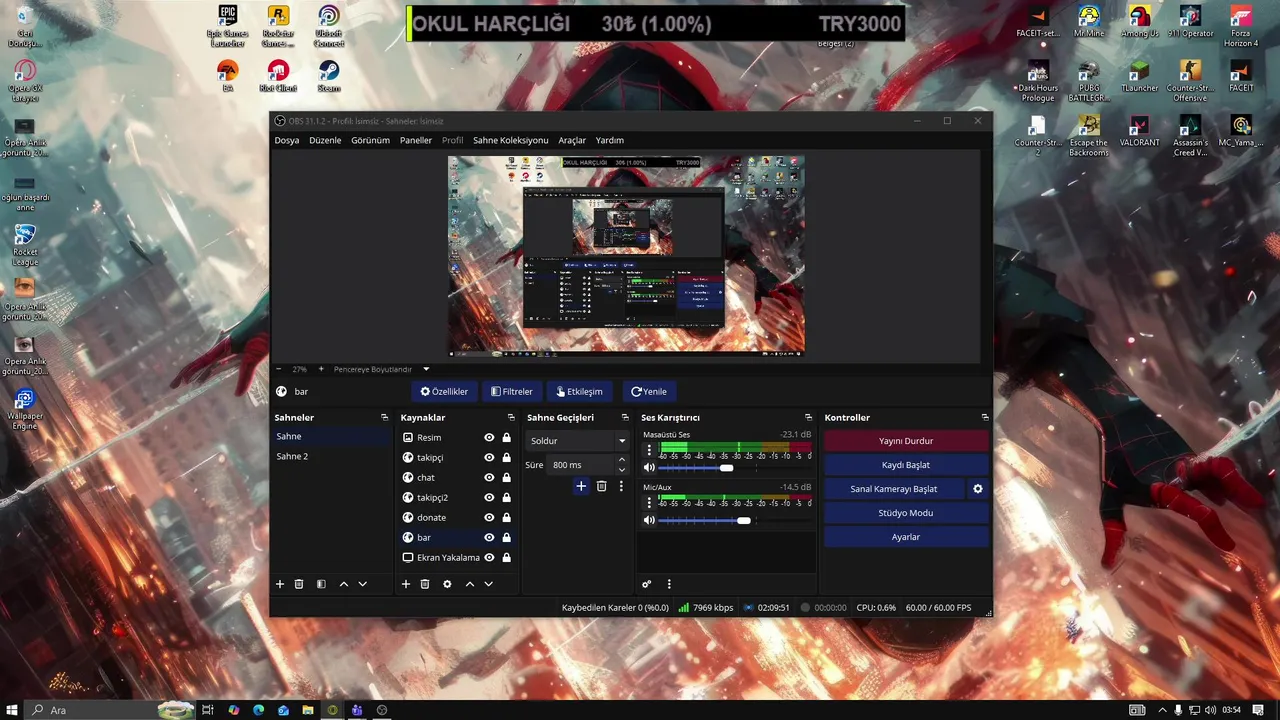Click the Etkileşim button
The height and width of the screenshot is (720, 1280).
click(x=579, y=392)
